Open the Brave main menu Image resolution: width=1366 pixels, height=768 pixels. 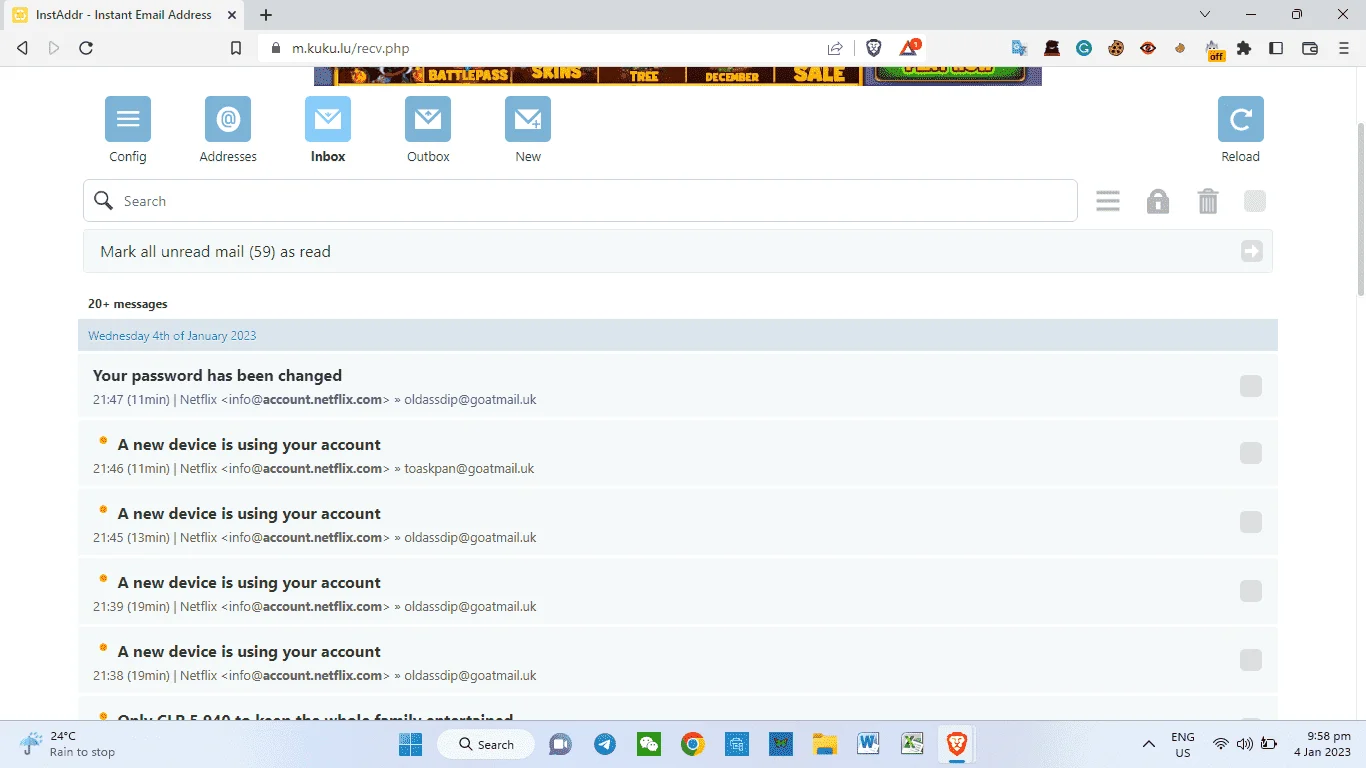tap(1342, 48)
